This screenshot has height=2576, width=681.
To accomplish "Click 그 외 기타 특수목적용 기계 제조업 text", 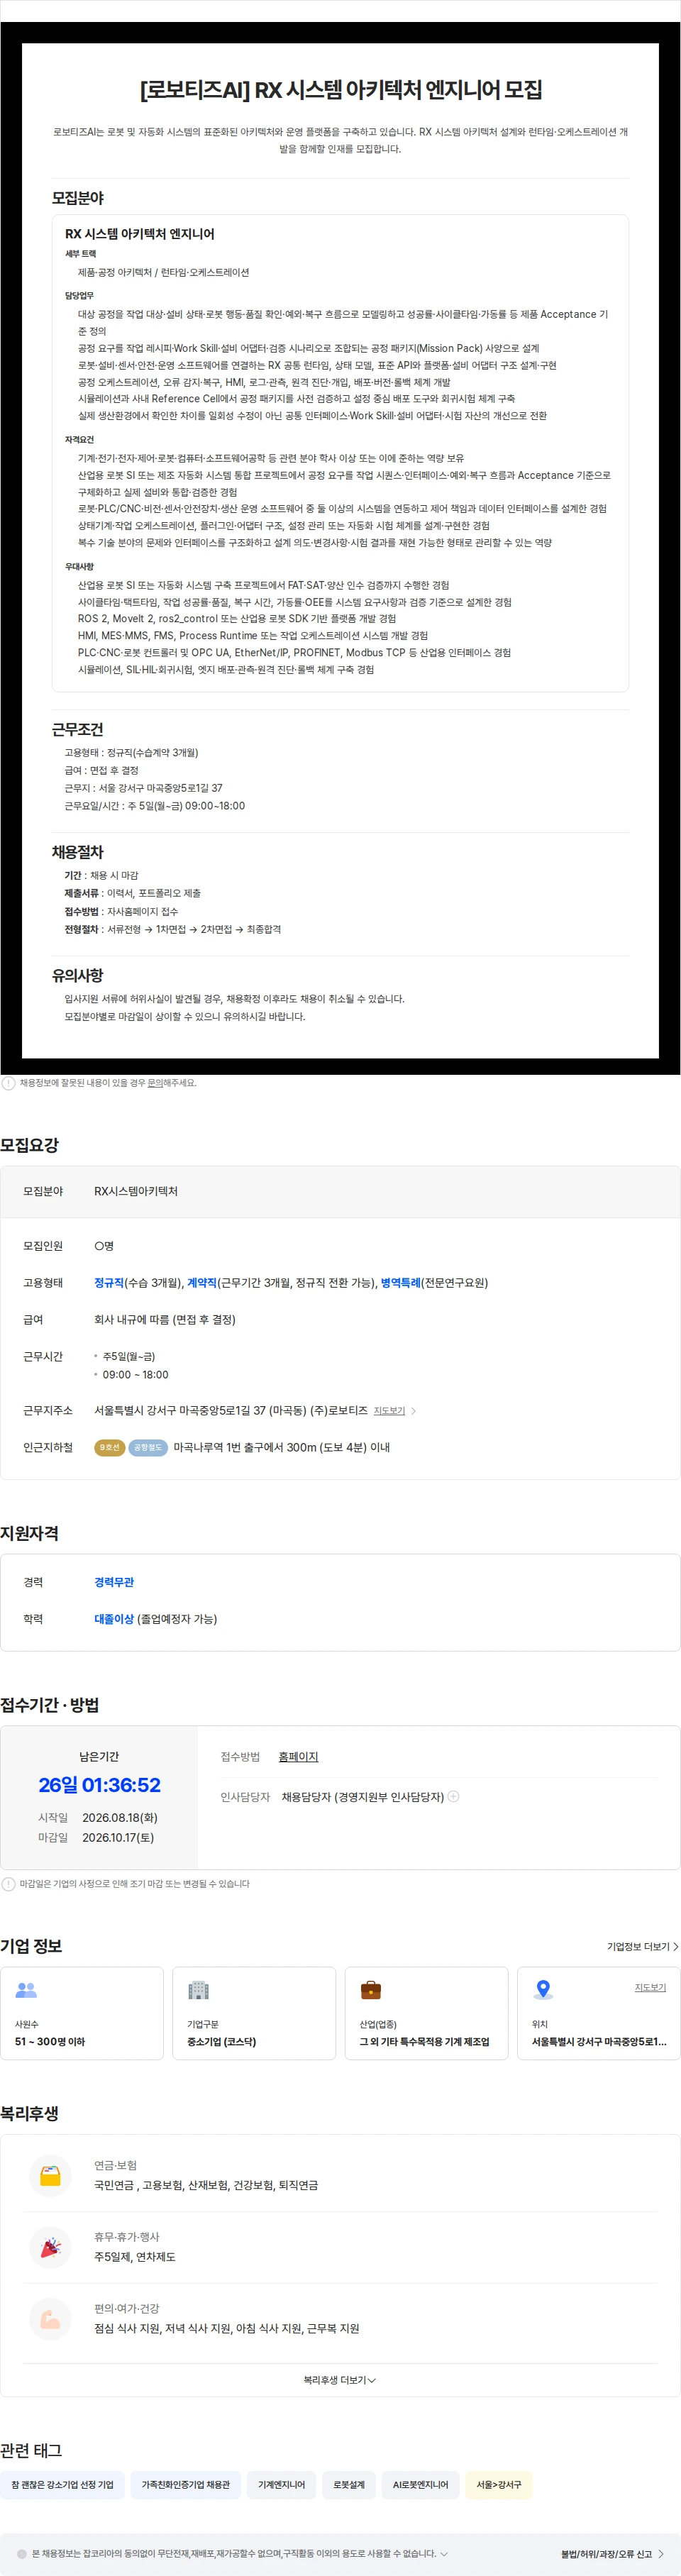I will [x=425, y=2042].
